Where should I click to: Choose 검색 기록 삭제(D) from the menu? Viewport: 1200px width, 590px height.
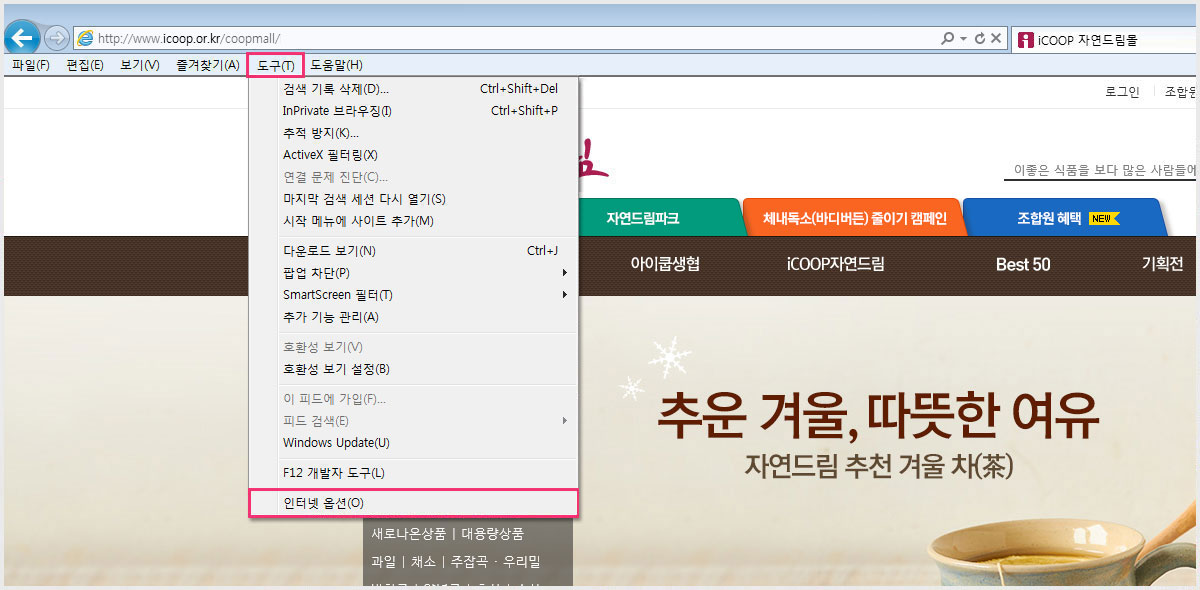pyautogui.click(x=414, y=89)
